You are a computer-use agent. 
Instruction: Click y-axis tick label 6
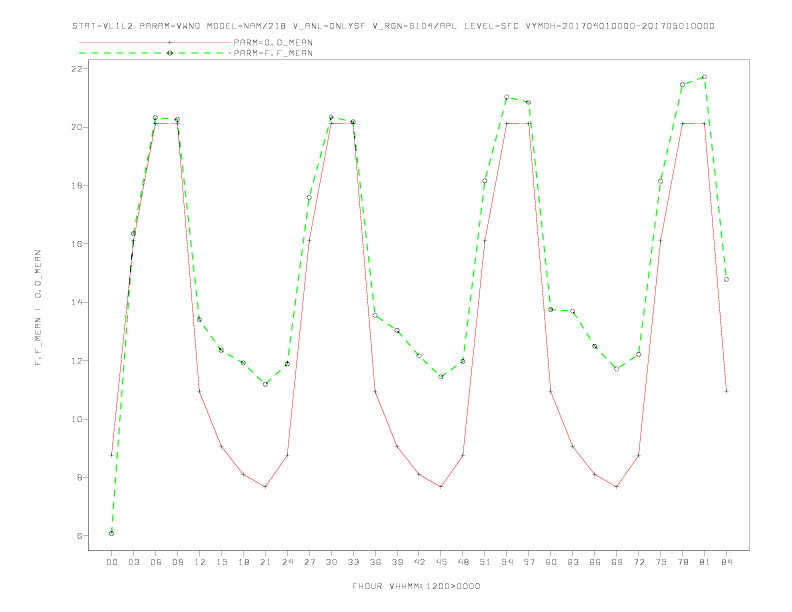pyautogui.click(x=79, y=536)
